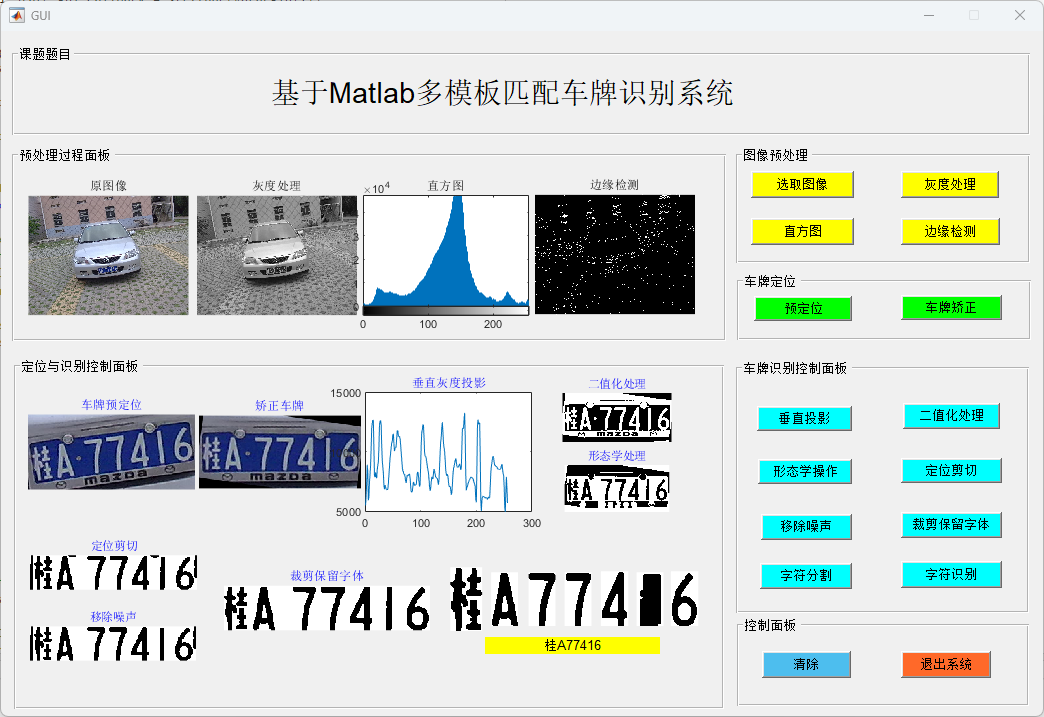Click the 裁剪保留字体 result image
1044x717 pixels.
tap(327, 608)
